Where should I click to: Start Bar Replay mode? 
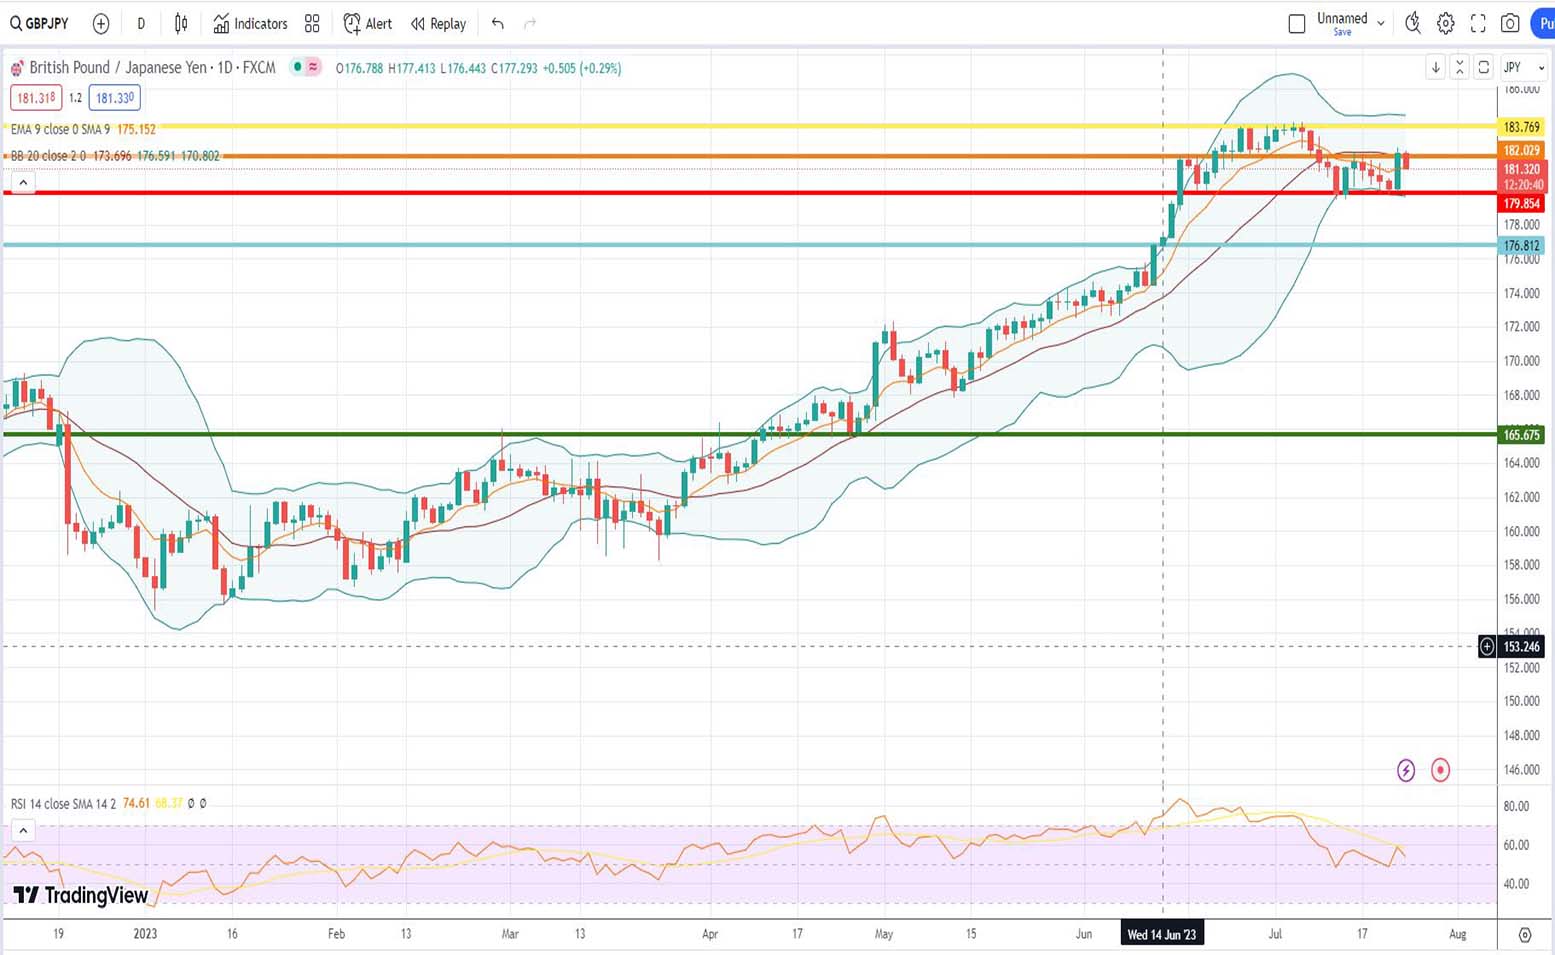point(438,23)
